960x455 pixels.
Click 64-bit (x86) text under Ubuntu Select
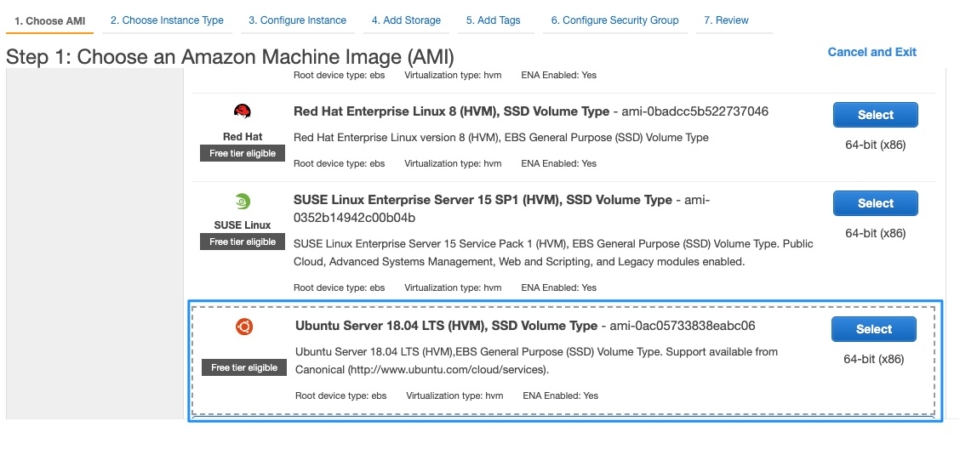pos(874,359)
